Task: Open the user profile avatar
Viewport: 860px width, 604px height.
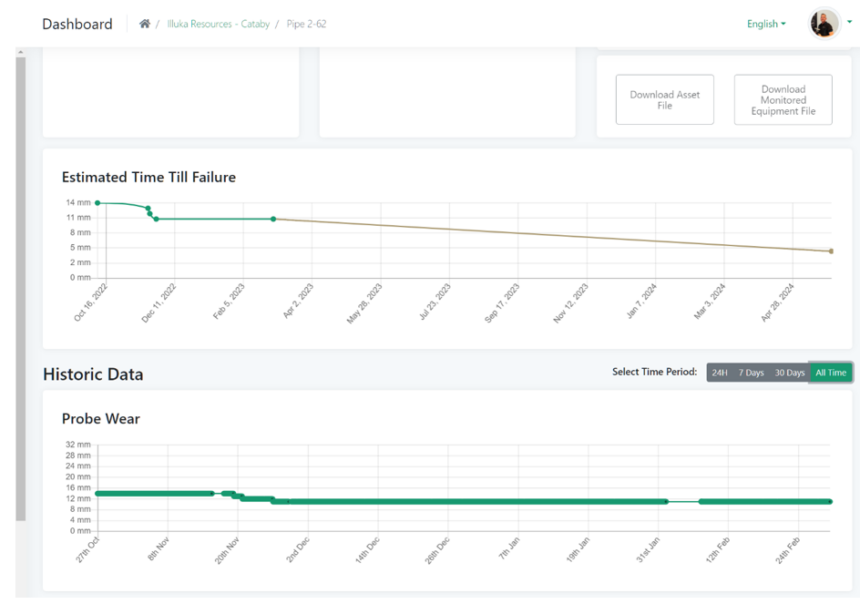Action: (824, 24)
